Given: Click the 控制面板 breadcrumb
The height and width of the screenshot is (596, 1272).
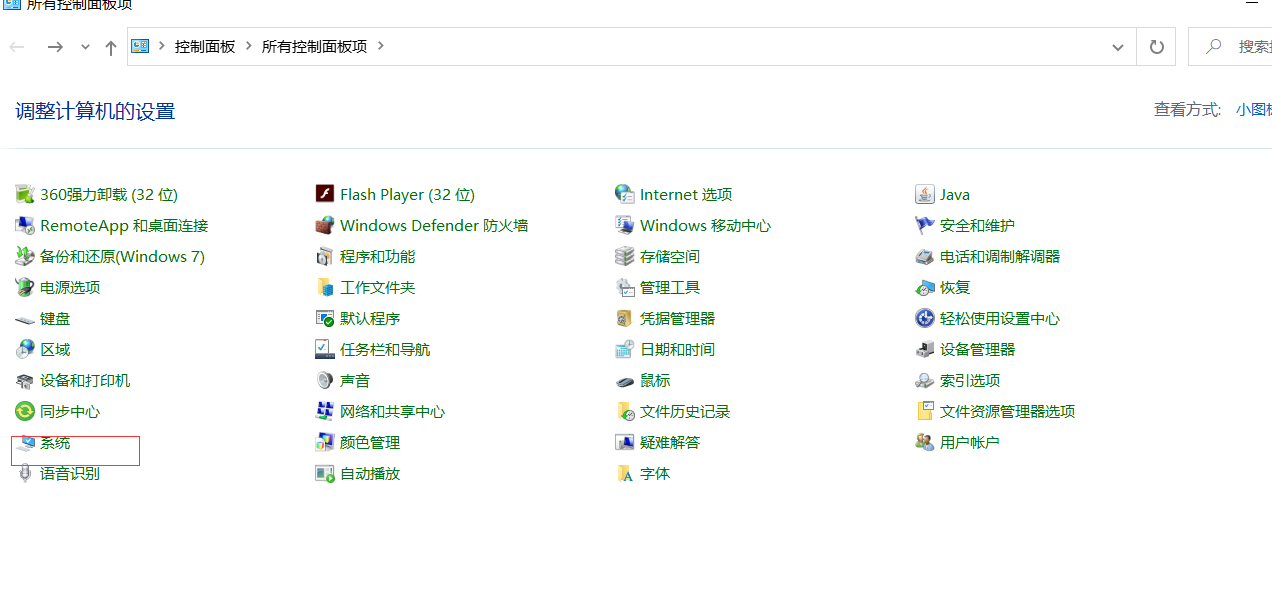Looking at the screenshot, I should pos(205,46).
